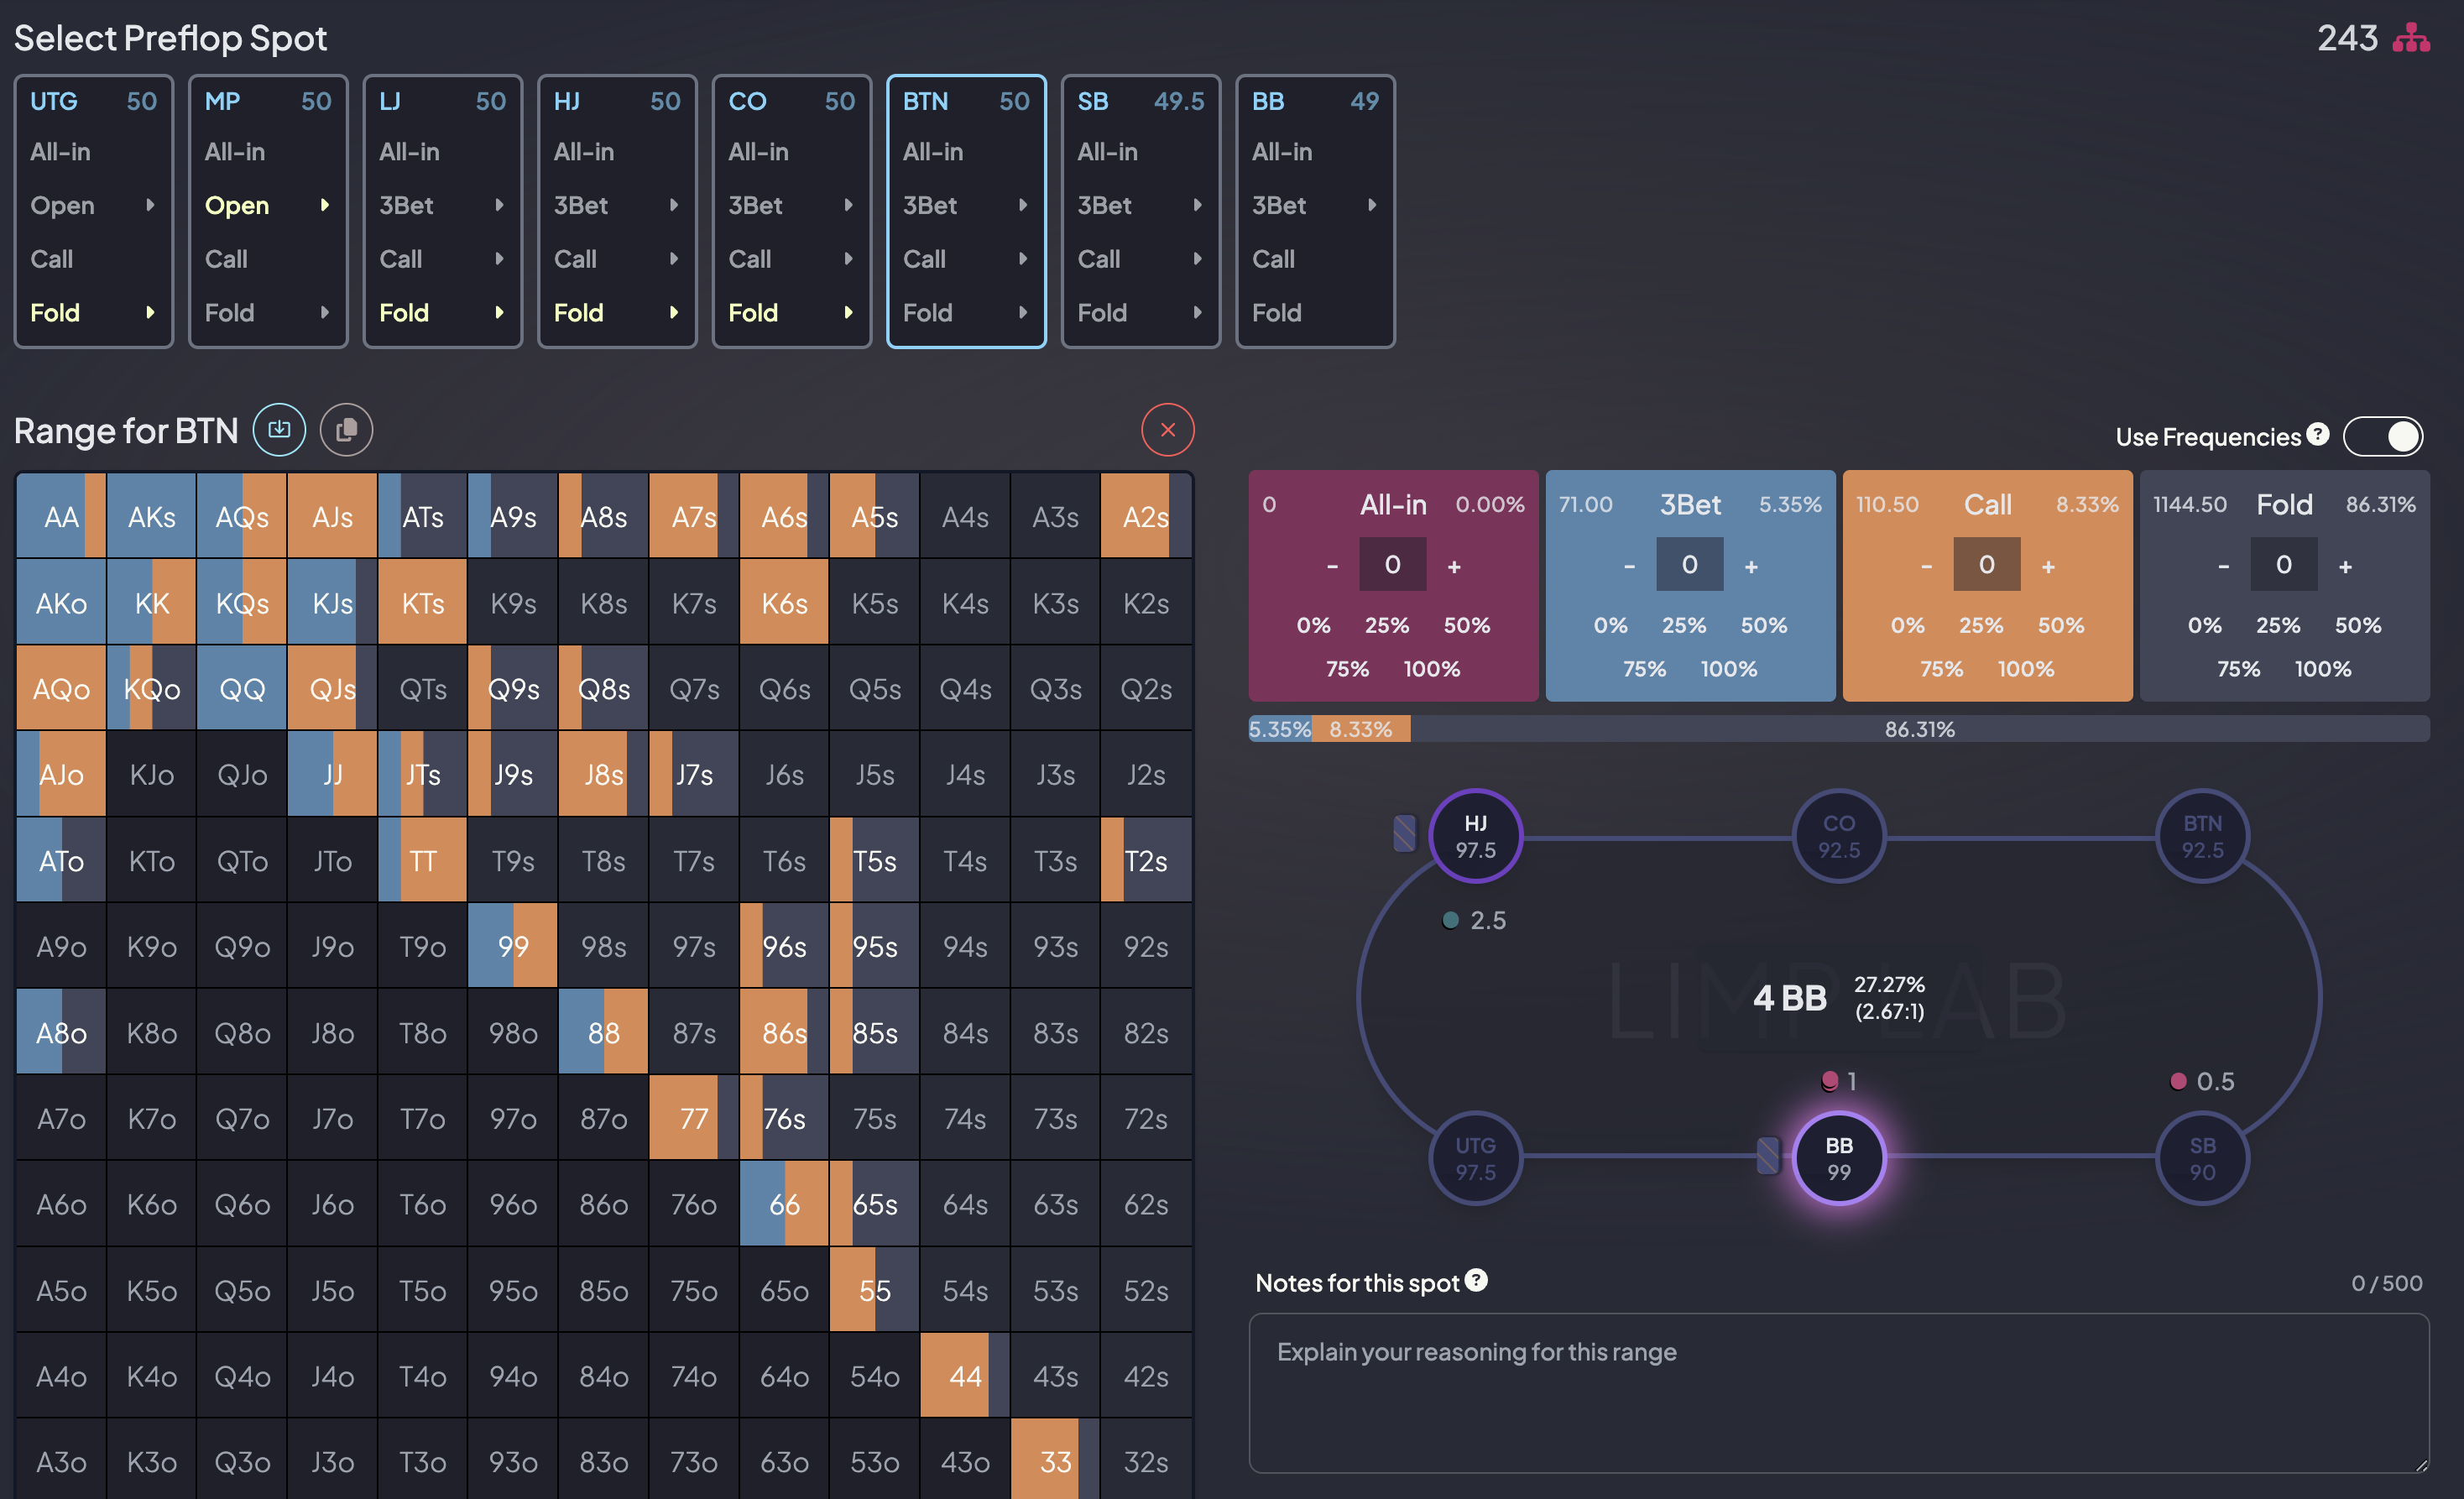Expand the UTG Fold submenu arrow
Image resolution: width=2464 pixels, height=1499 pixels.
[x=150, y=312]
